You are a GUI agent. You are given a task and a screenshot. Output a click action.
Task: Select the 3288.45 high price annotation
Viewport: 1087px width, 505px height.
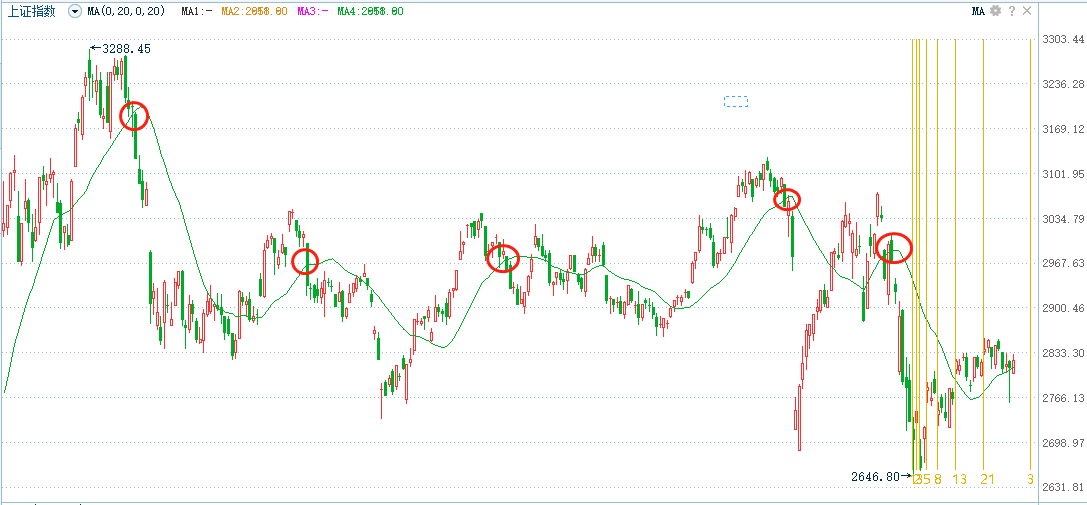tap(121, 49)
